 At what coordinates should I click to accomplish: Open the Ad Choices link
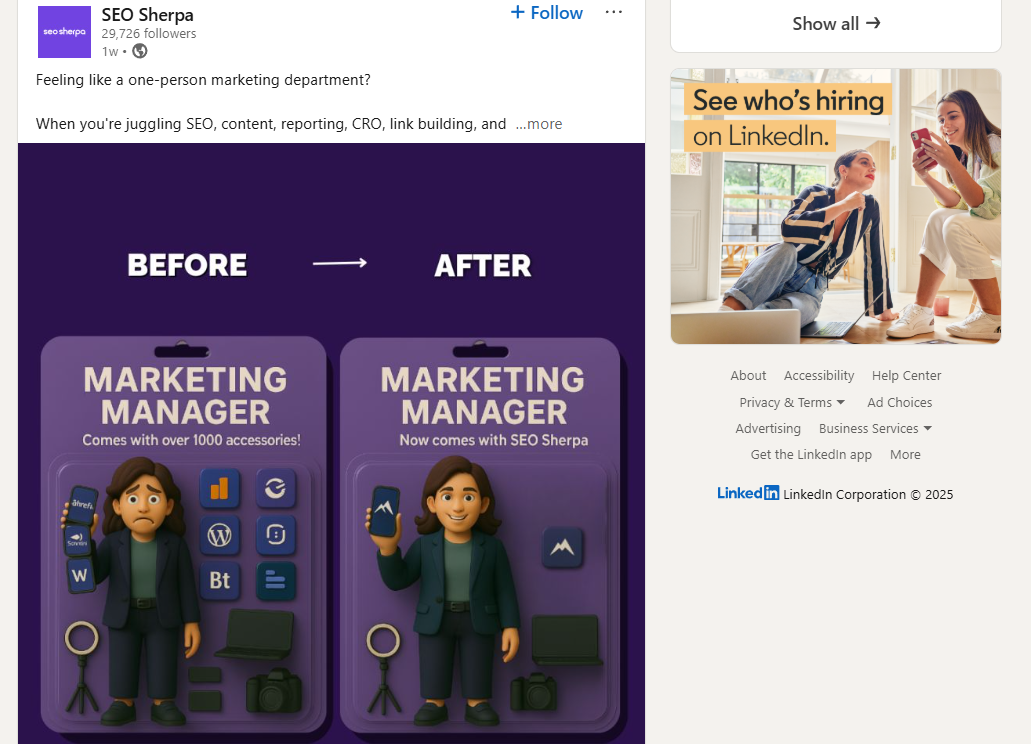pos(899,402)
